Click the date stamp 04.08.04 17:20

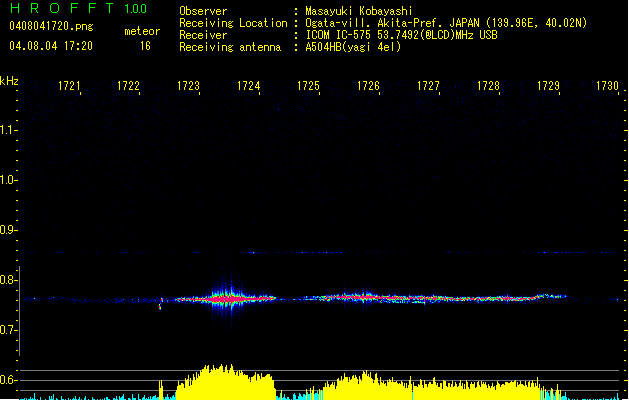(50, 46)
